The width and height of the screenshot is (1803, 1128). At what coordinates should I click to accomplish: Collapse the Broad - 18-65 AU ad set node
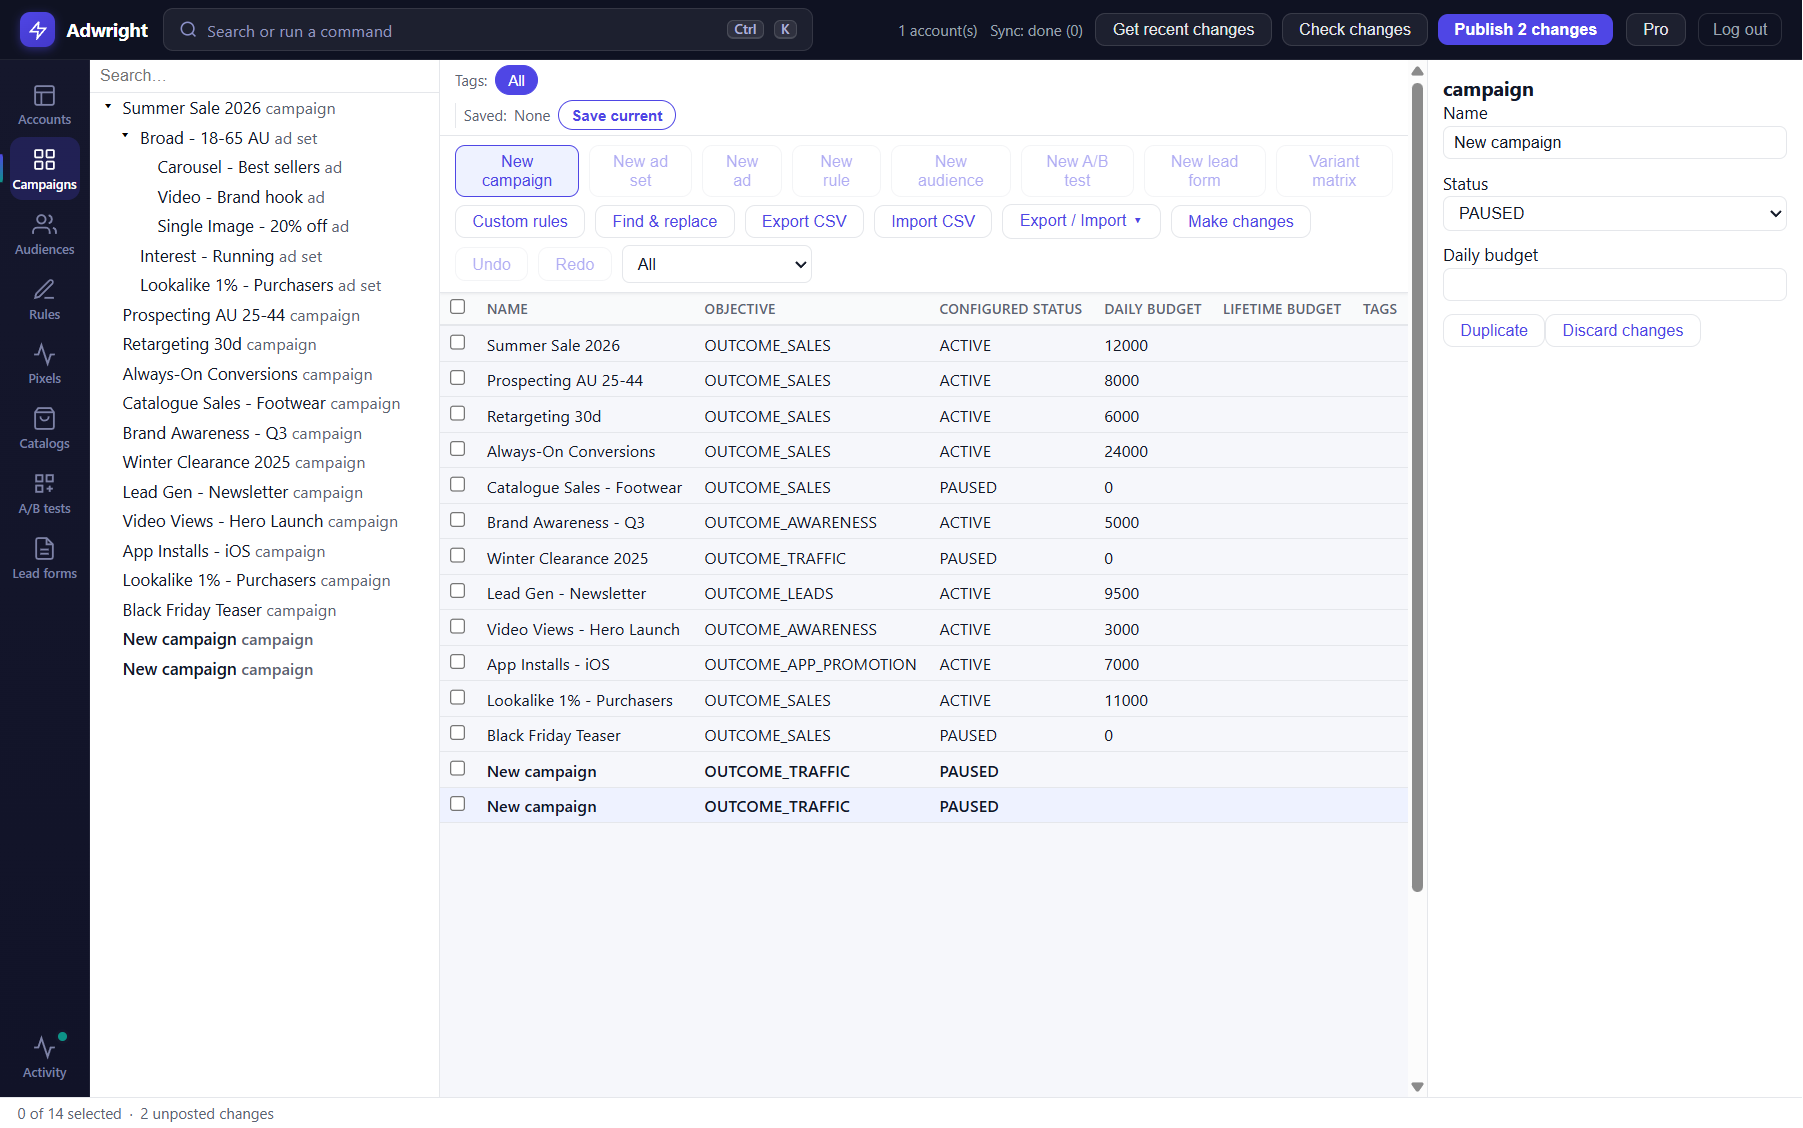pos(125,135)
